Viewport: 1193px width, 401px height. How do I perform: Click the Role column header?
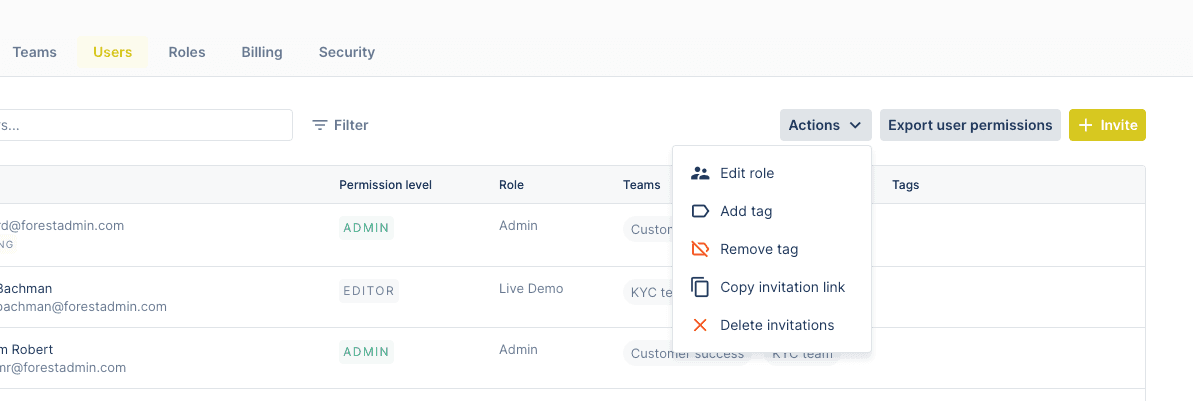[511, 185]
